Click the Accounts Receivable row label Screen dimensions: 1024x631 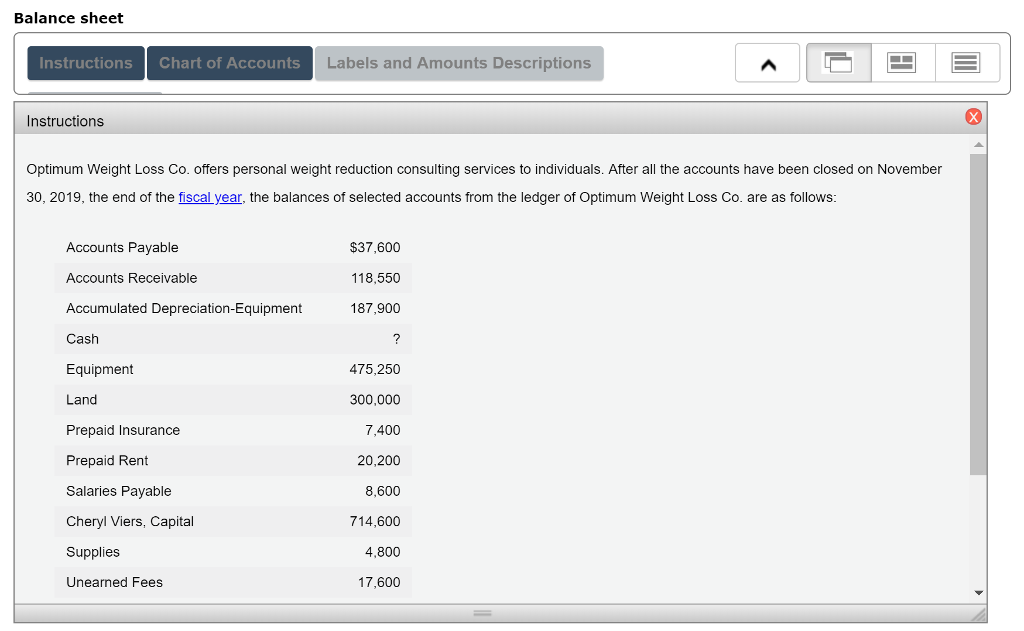click(x=131, y=278)
